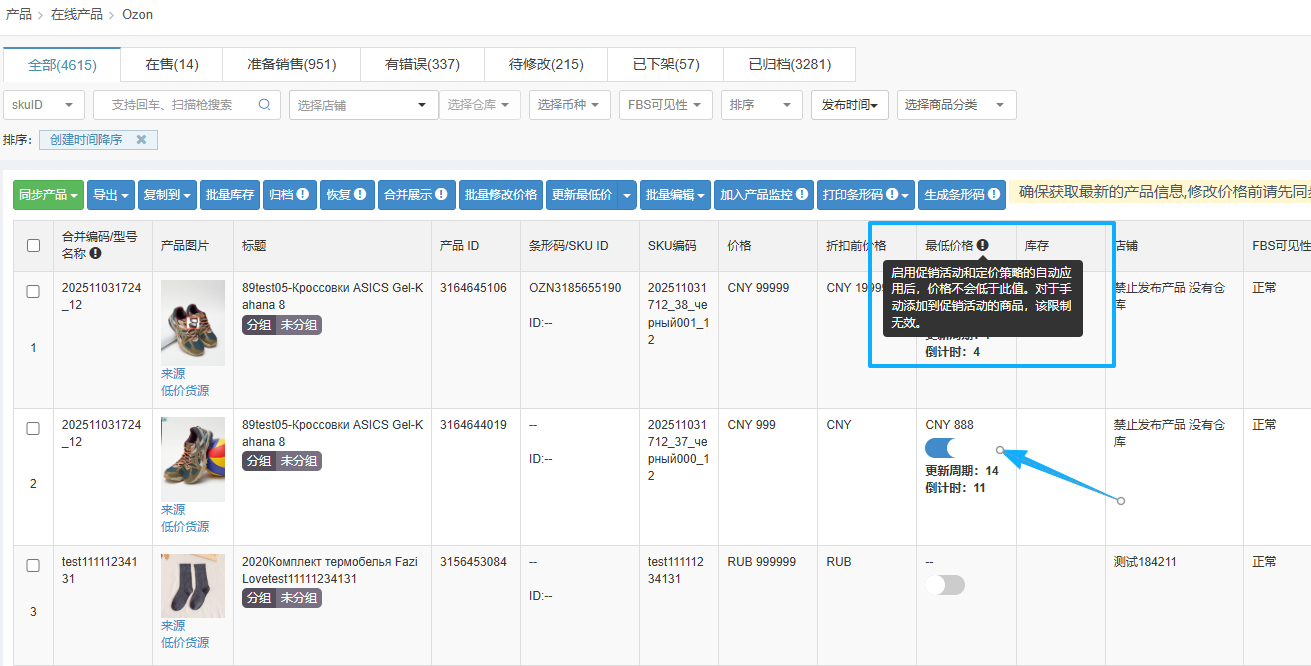Click the search magnifier icon in search box

tap(264, 105)
